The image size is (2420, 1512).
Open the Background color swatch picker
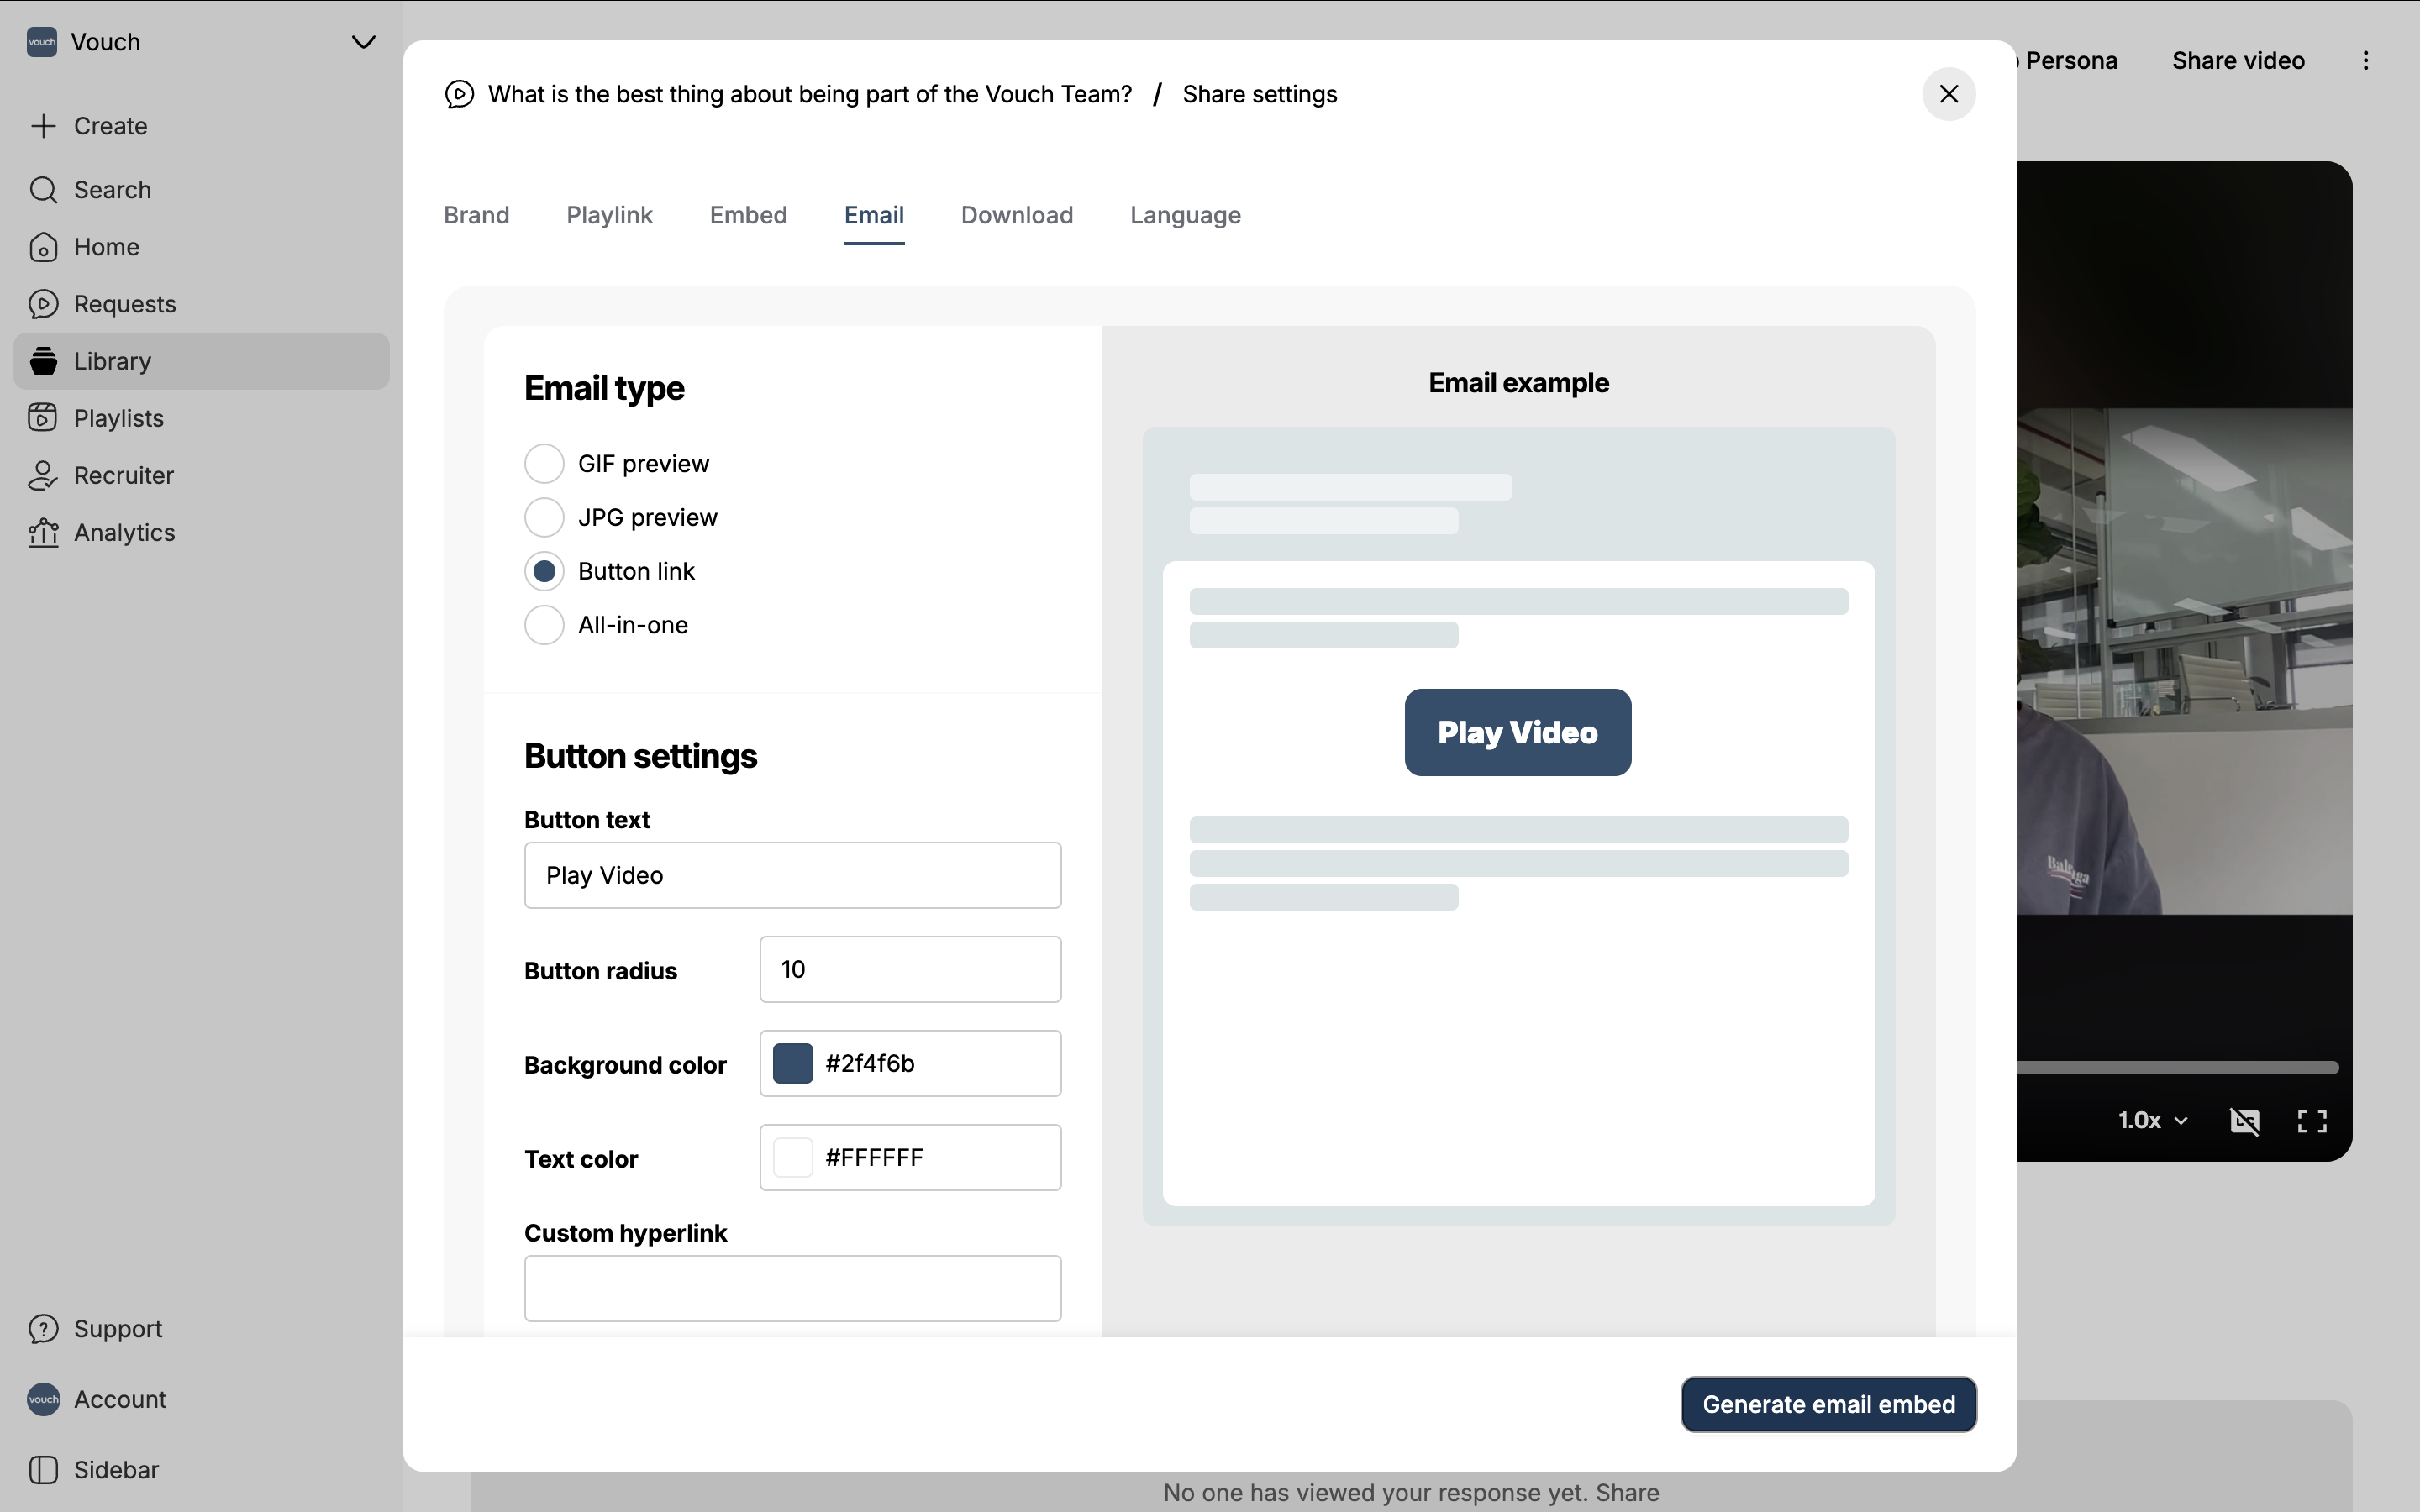[x=793, y=1063]
